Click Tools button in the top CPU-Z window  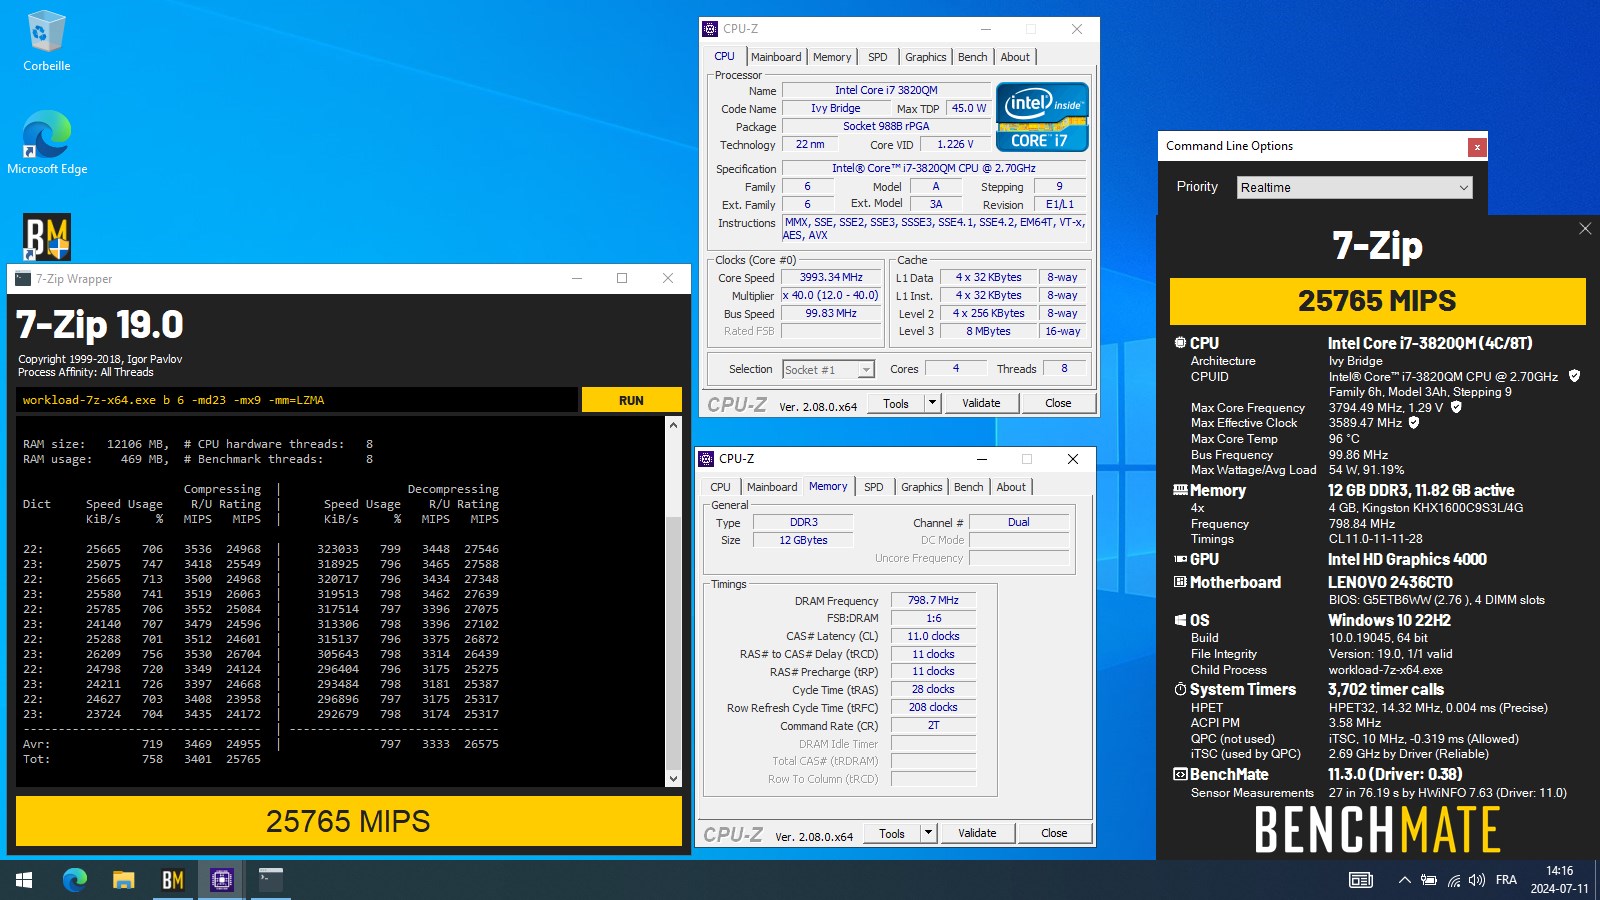tap(896, 403)
